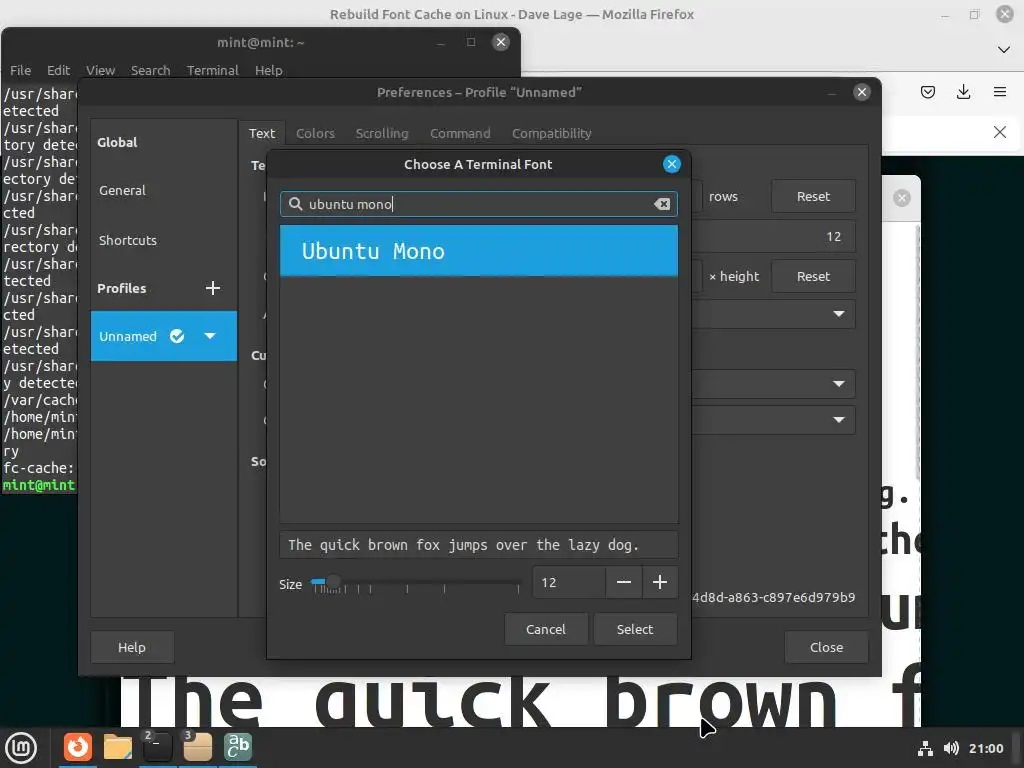Open the terminal View menu
1024x768 pixels.
point(101,71)
